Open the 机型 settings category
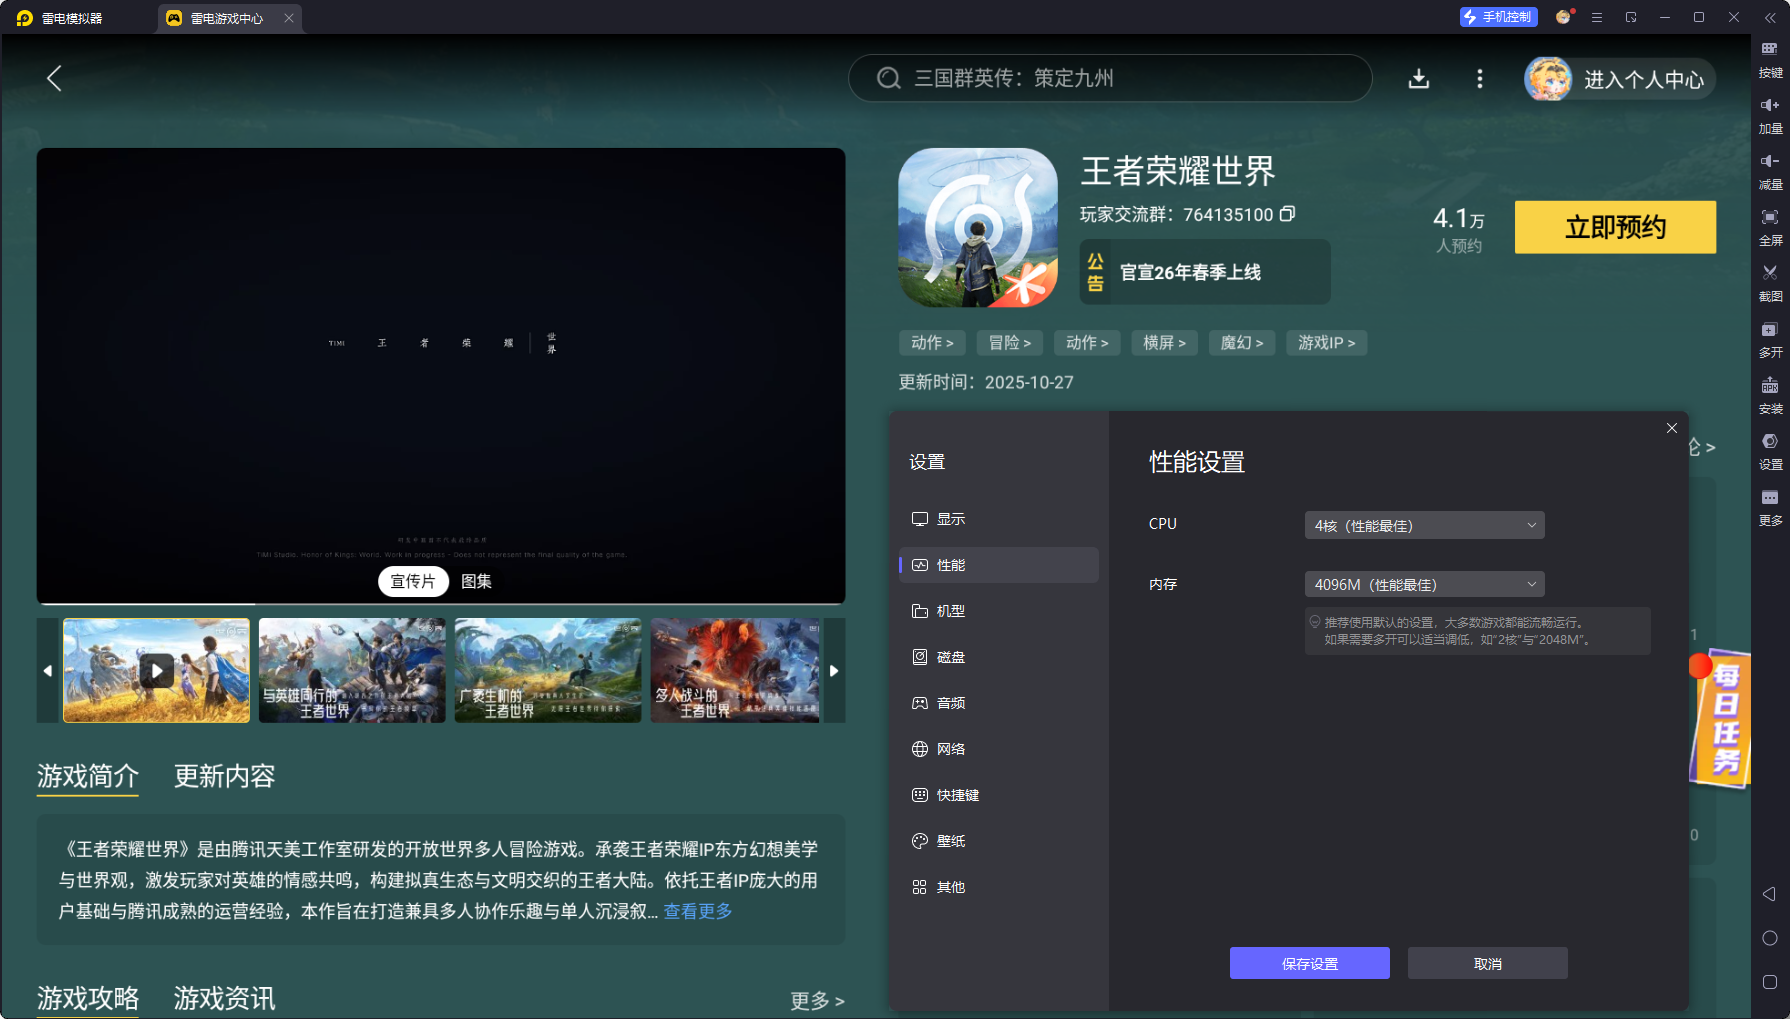1790x1019 pixels. [x=950, y=611]
